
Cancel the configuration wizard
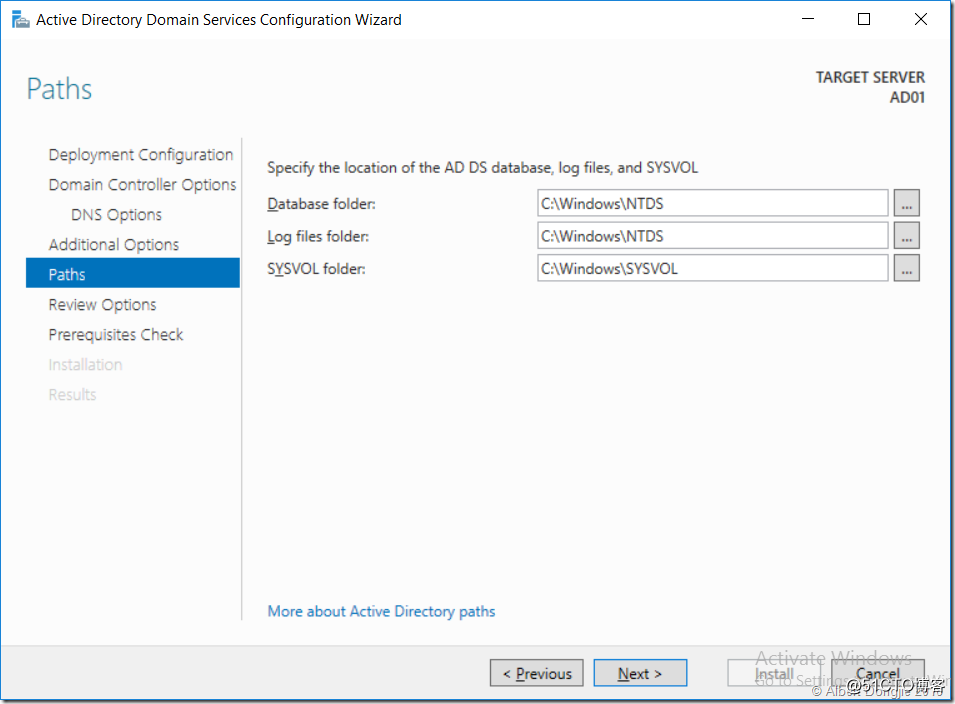[x=877, y=674]
